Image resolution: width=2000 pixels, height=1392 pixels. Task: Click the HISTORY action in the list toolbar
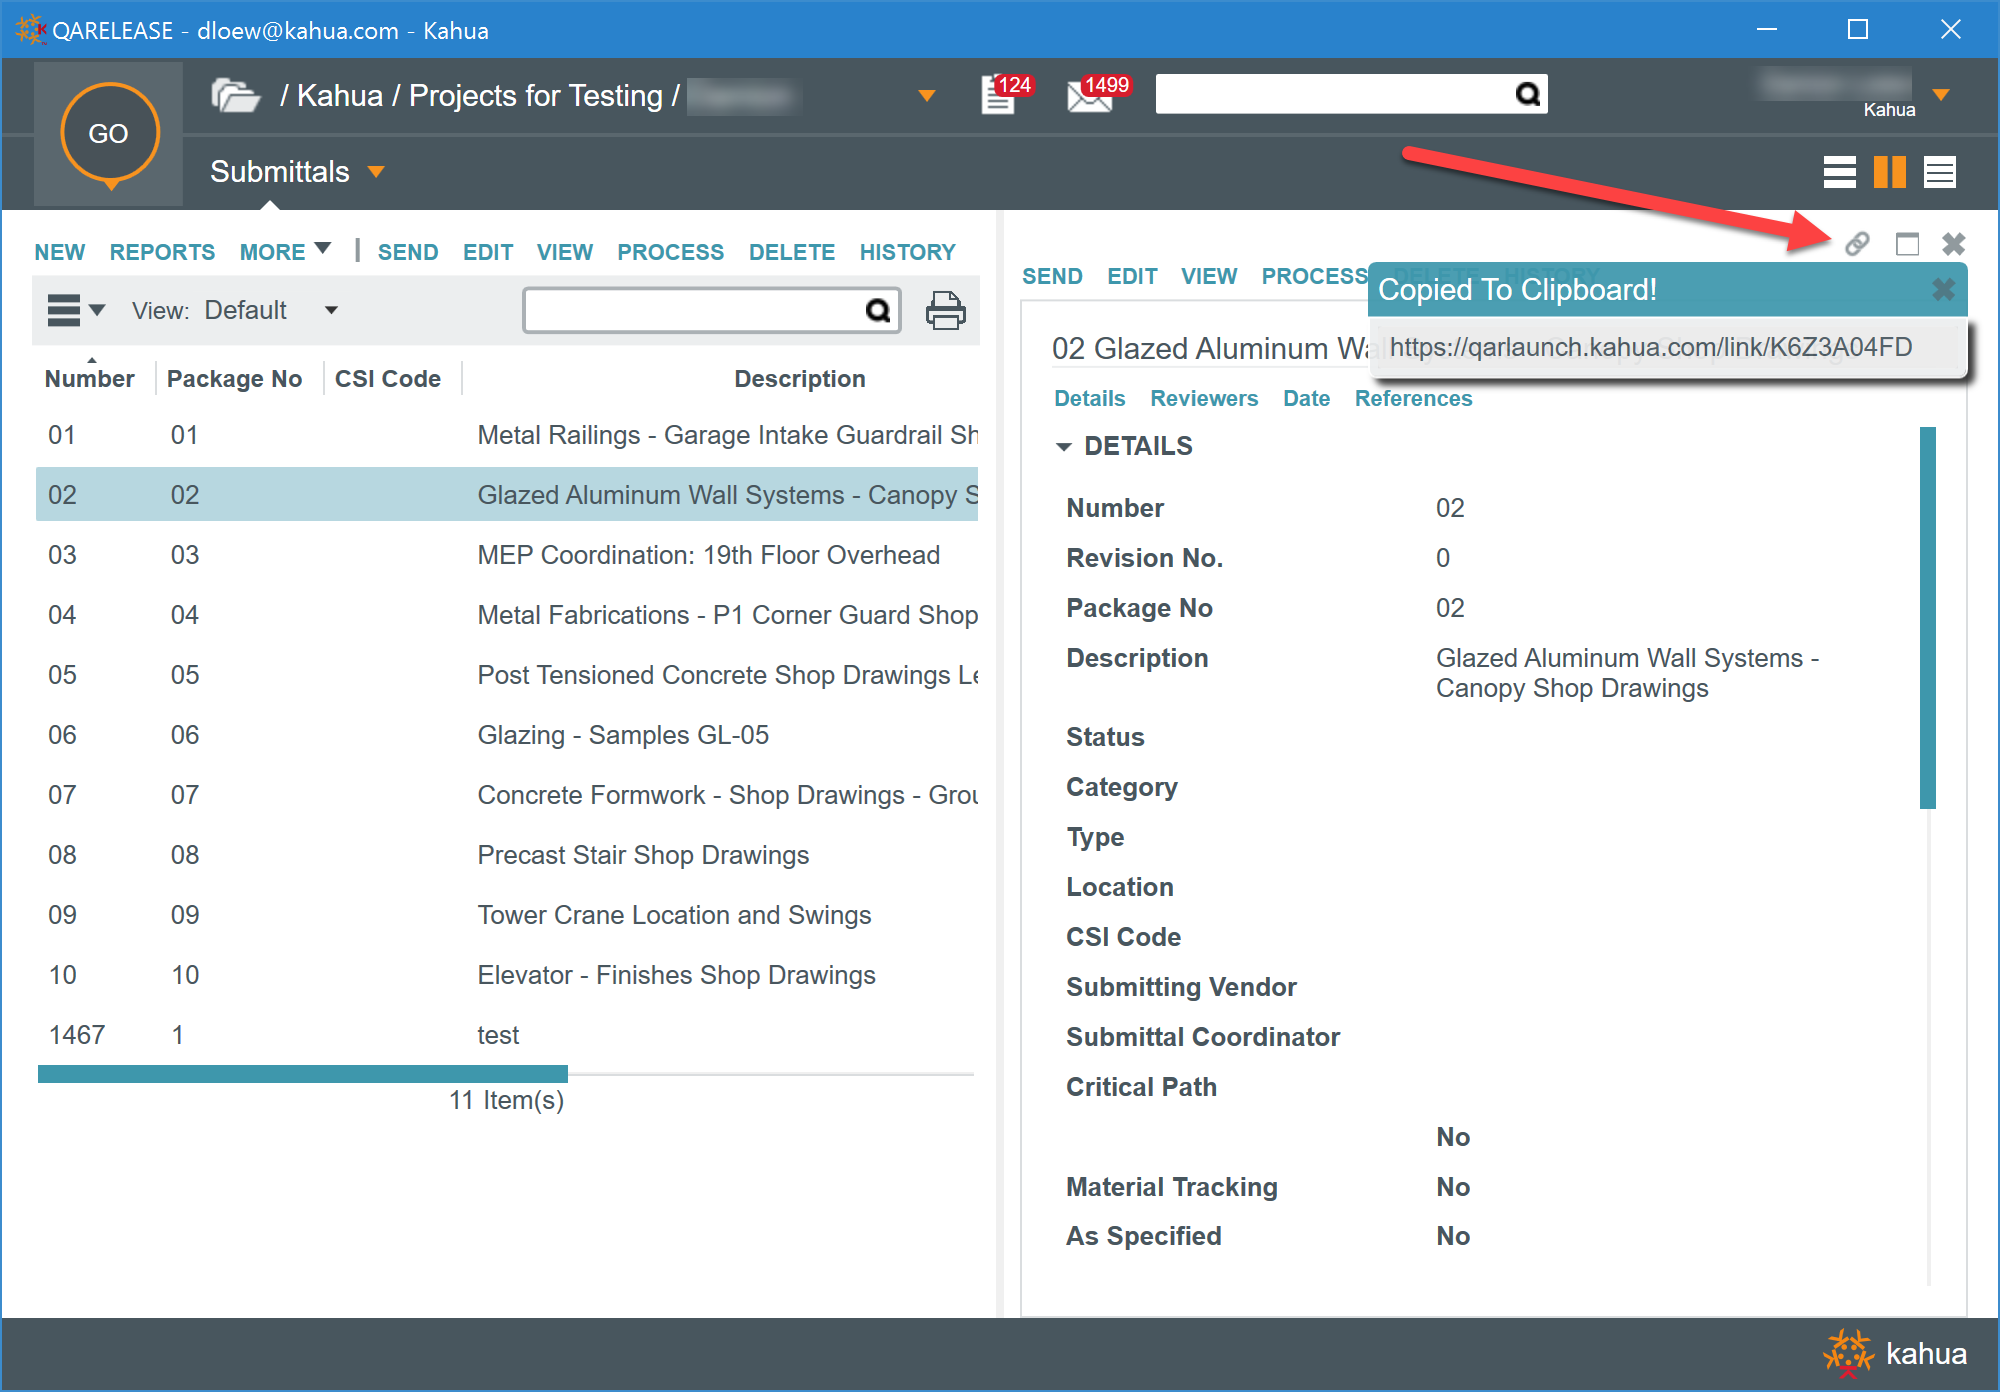tap(907, 252)
